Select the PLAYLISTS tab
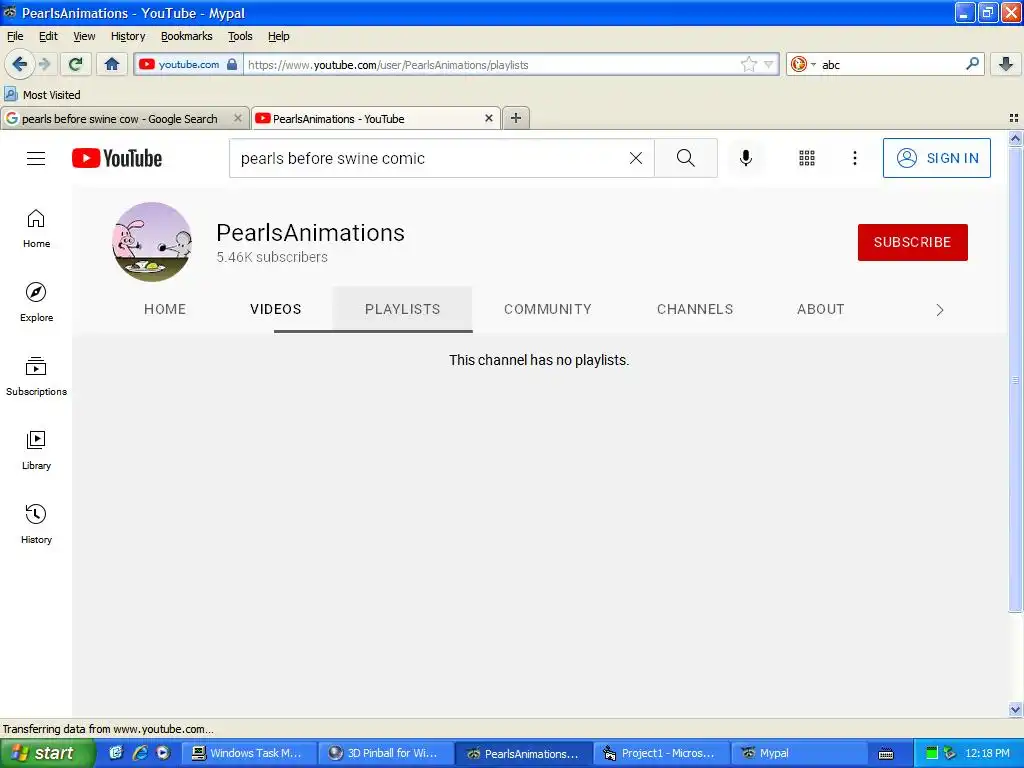Image resolution: width=1024 pixels, height=768 pixels. pyautogui.click(x=402, y=309)
